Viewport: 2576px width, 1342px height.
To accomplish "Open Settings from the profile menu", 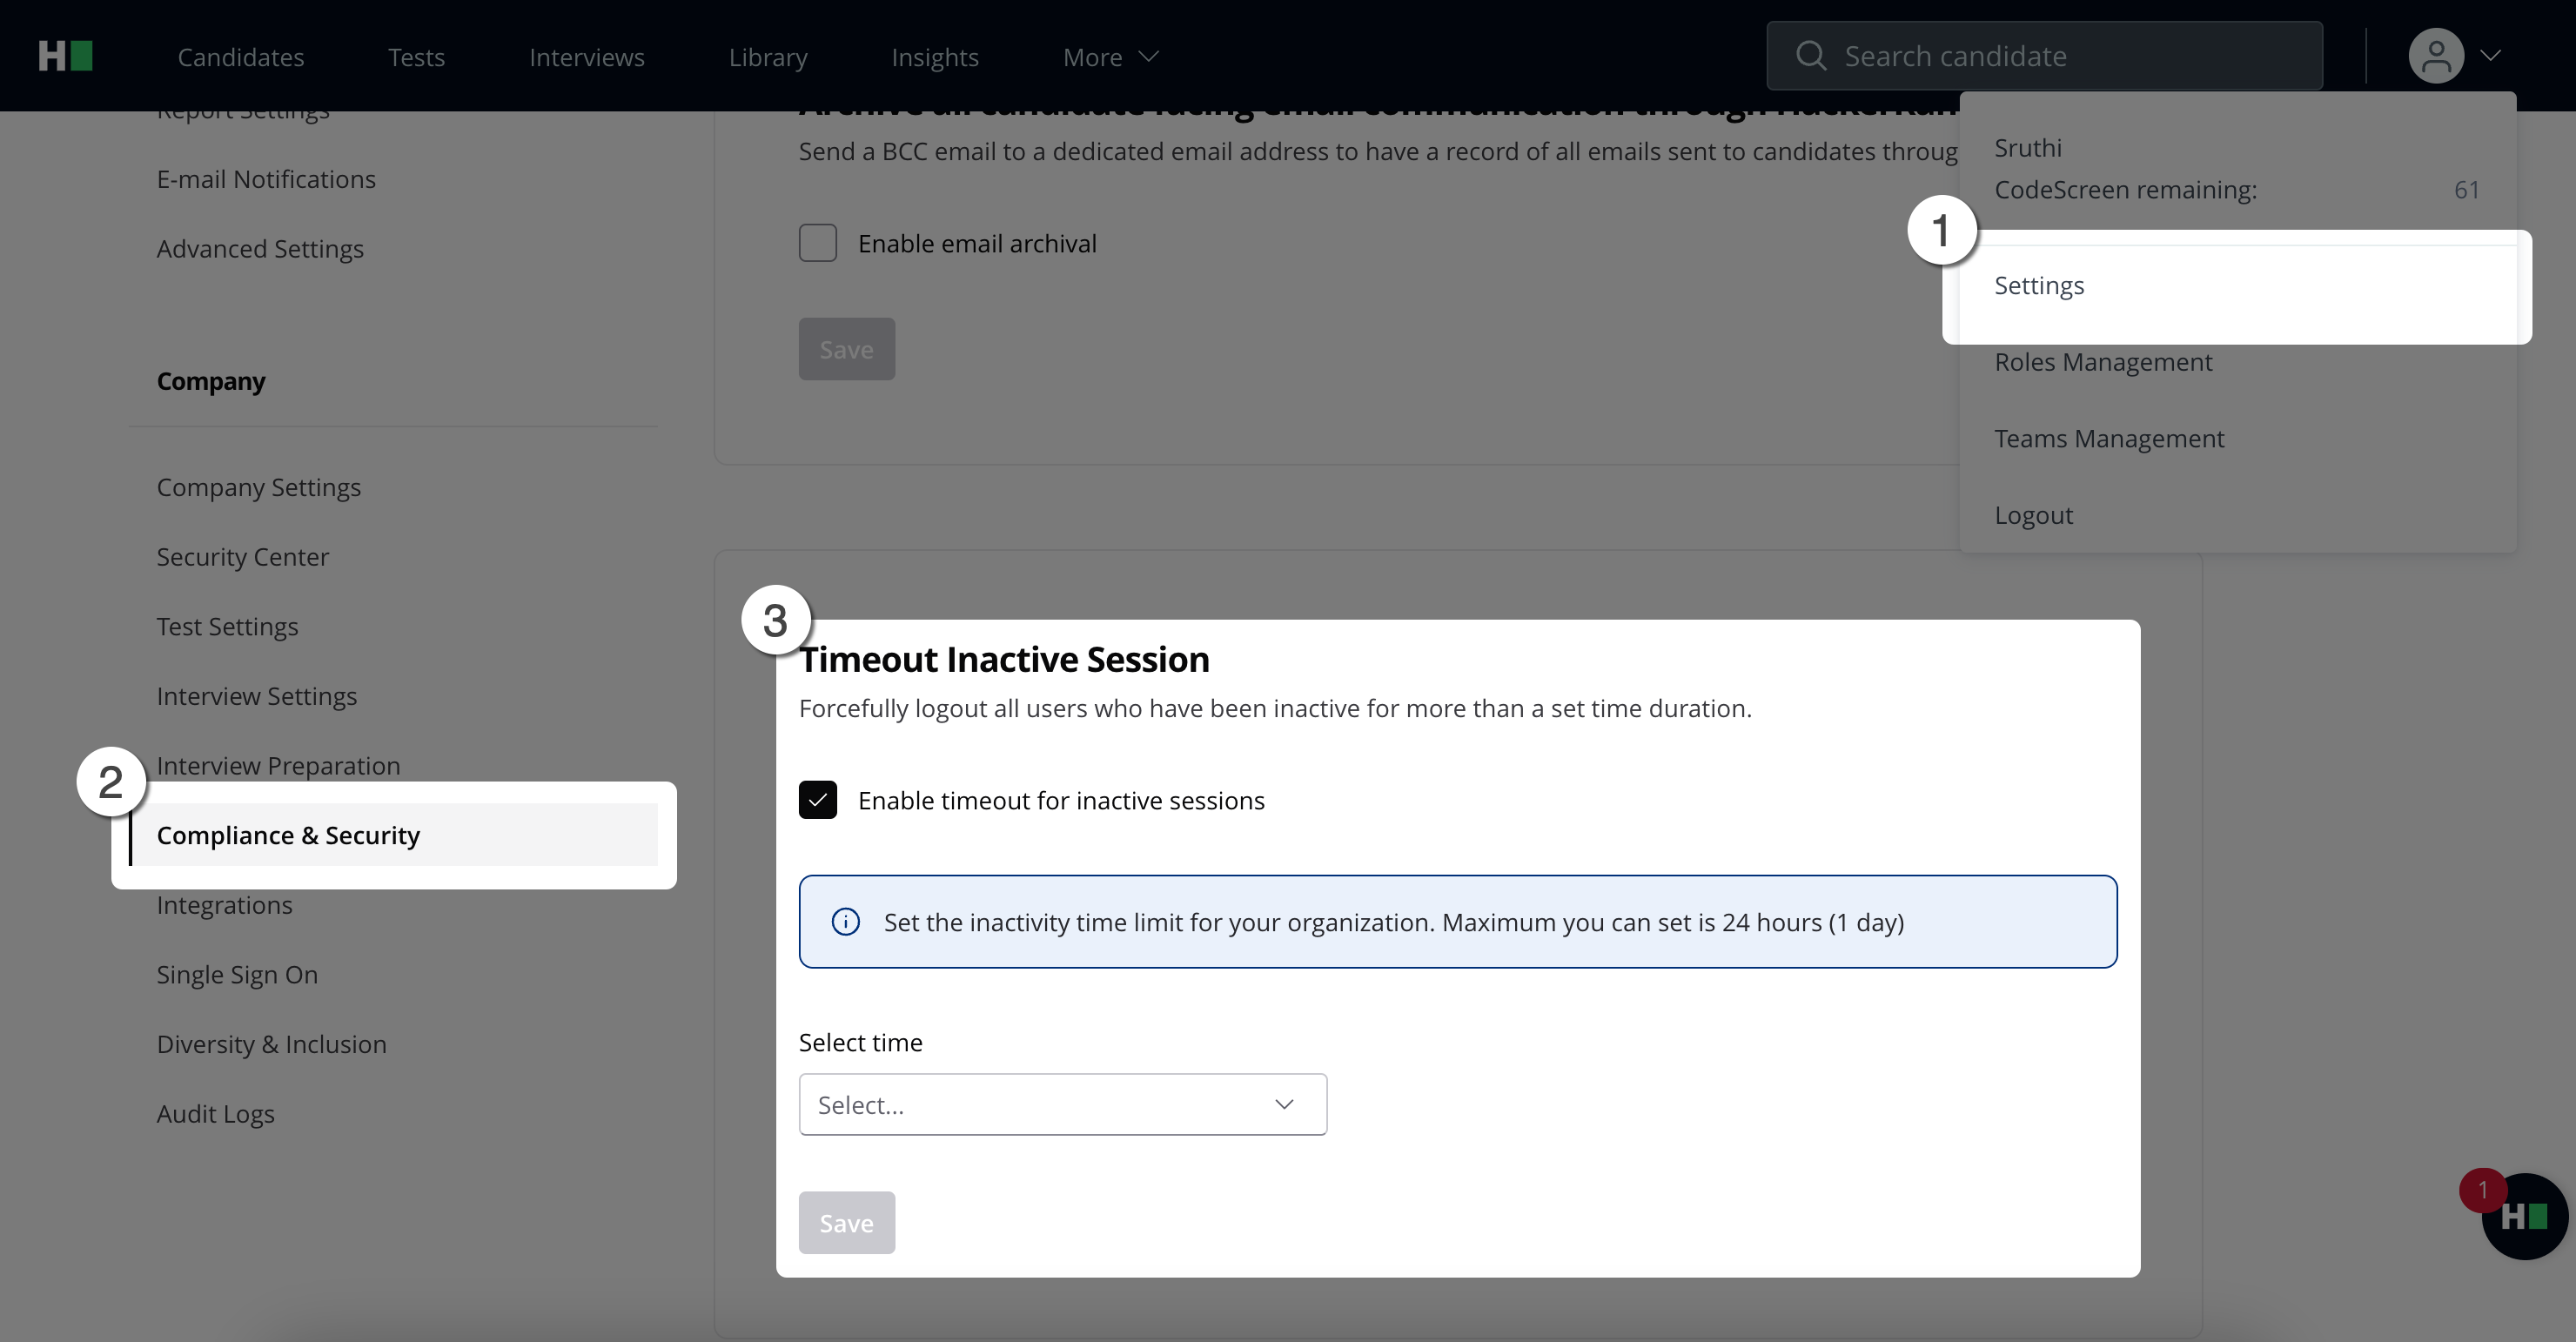I will click(2039, 286).
